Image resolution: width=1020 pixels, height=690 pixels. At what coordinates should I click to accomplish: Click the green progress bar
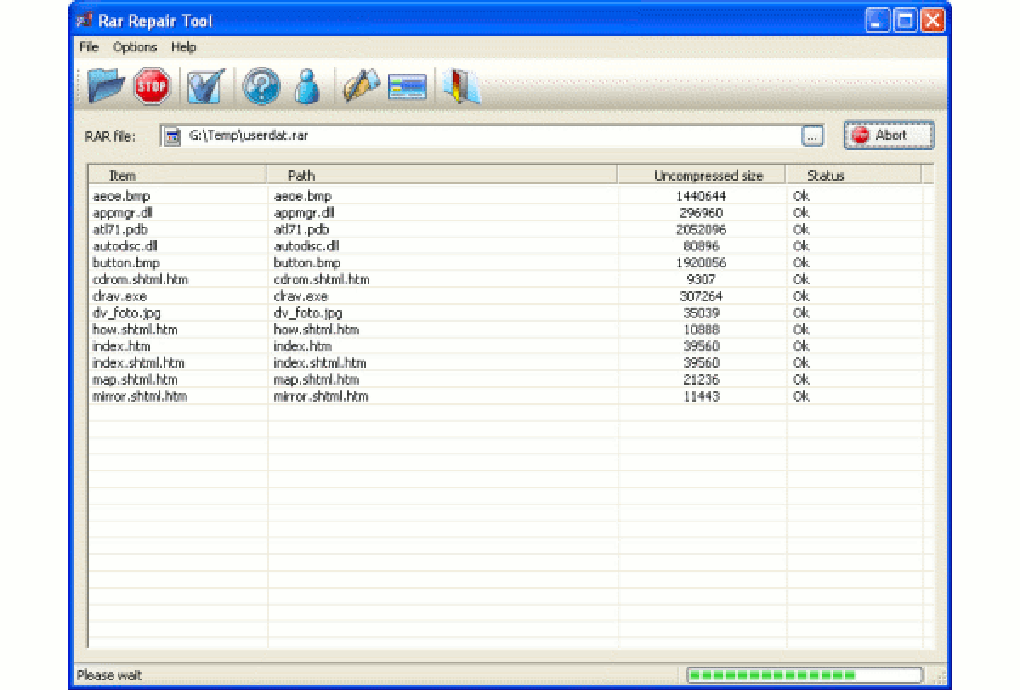tap(805, 675)
